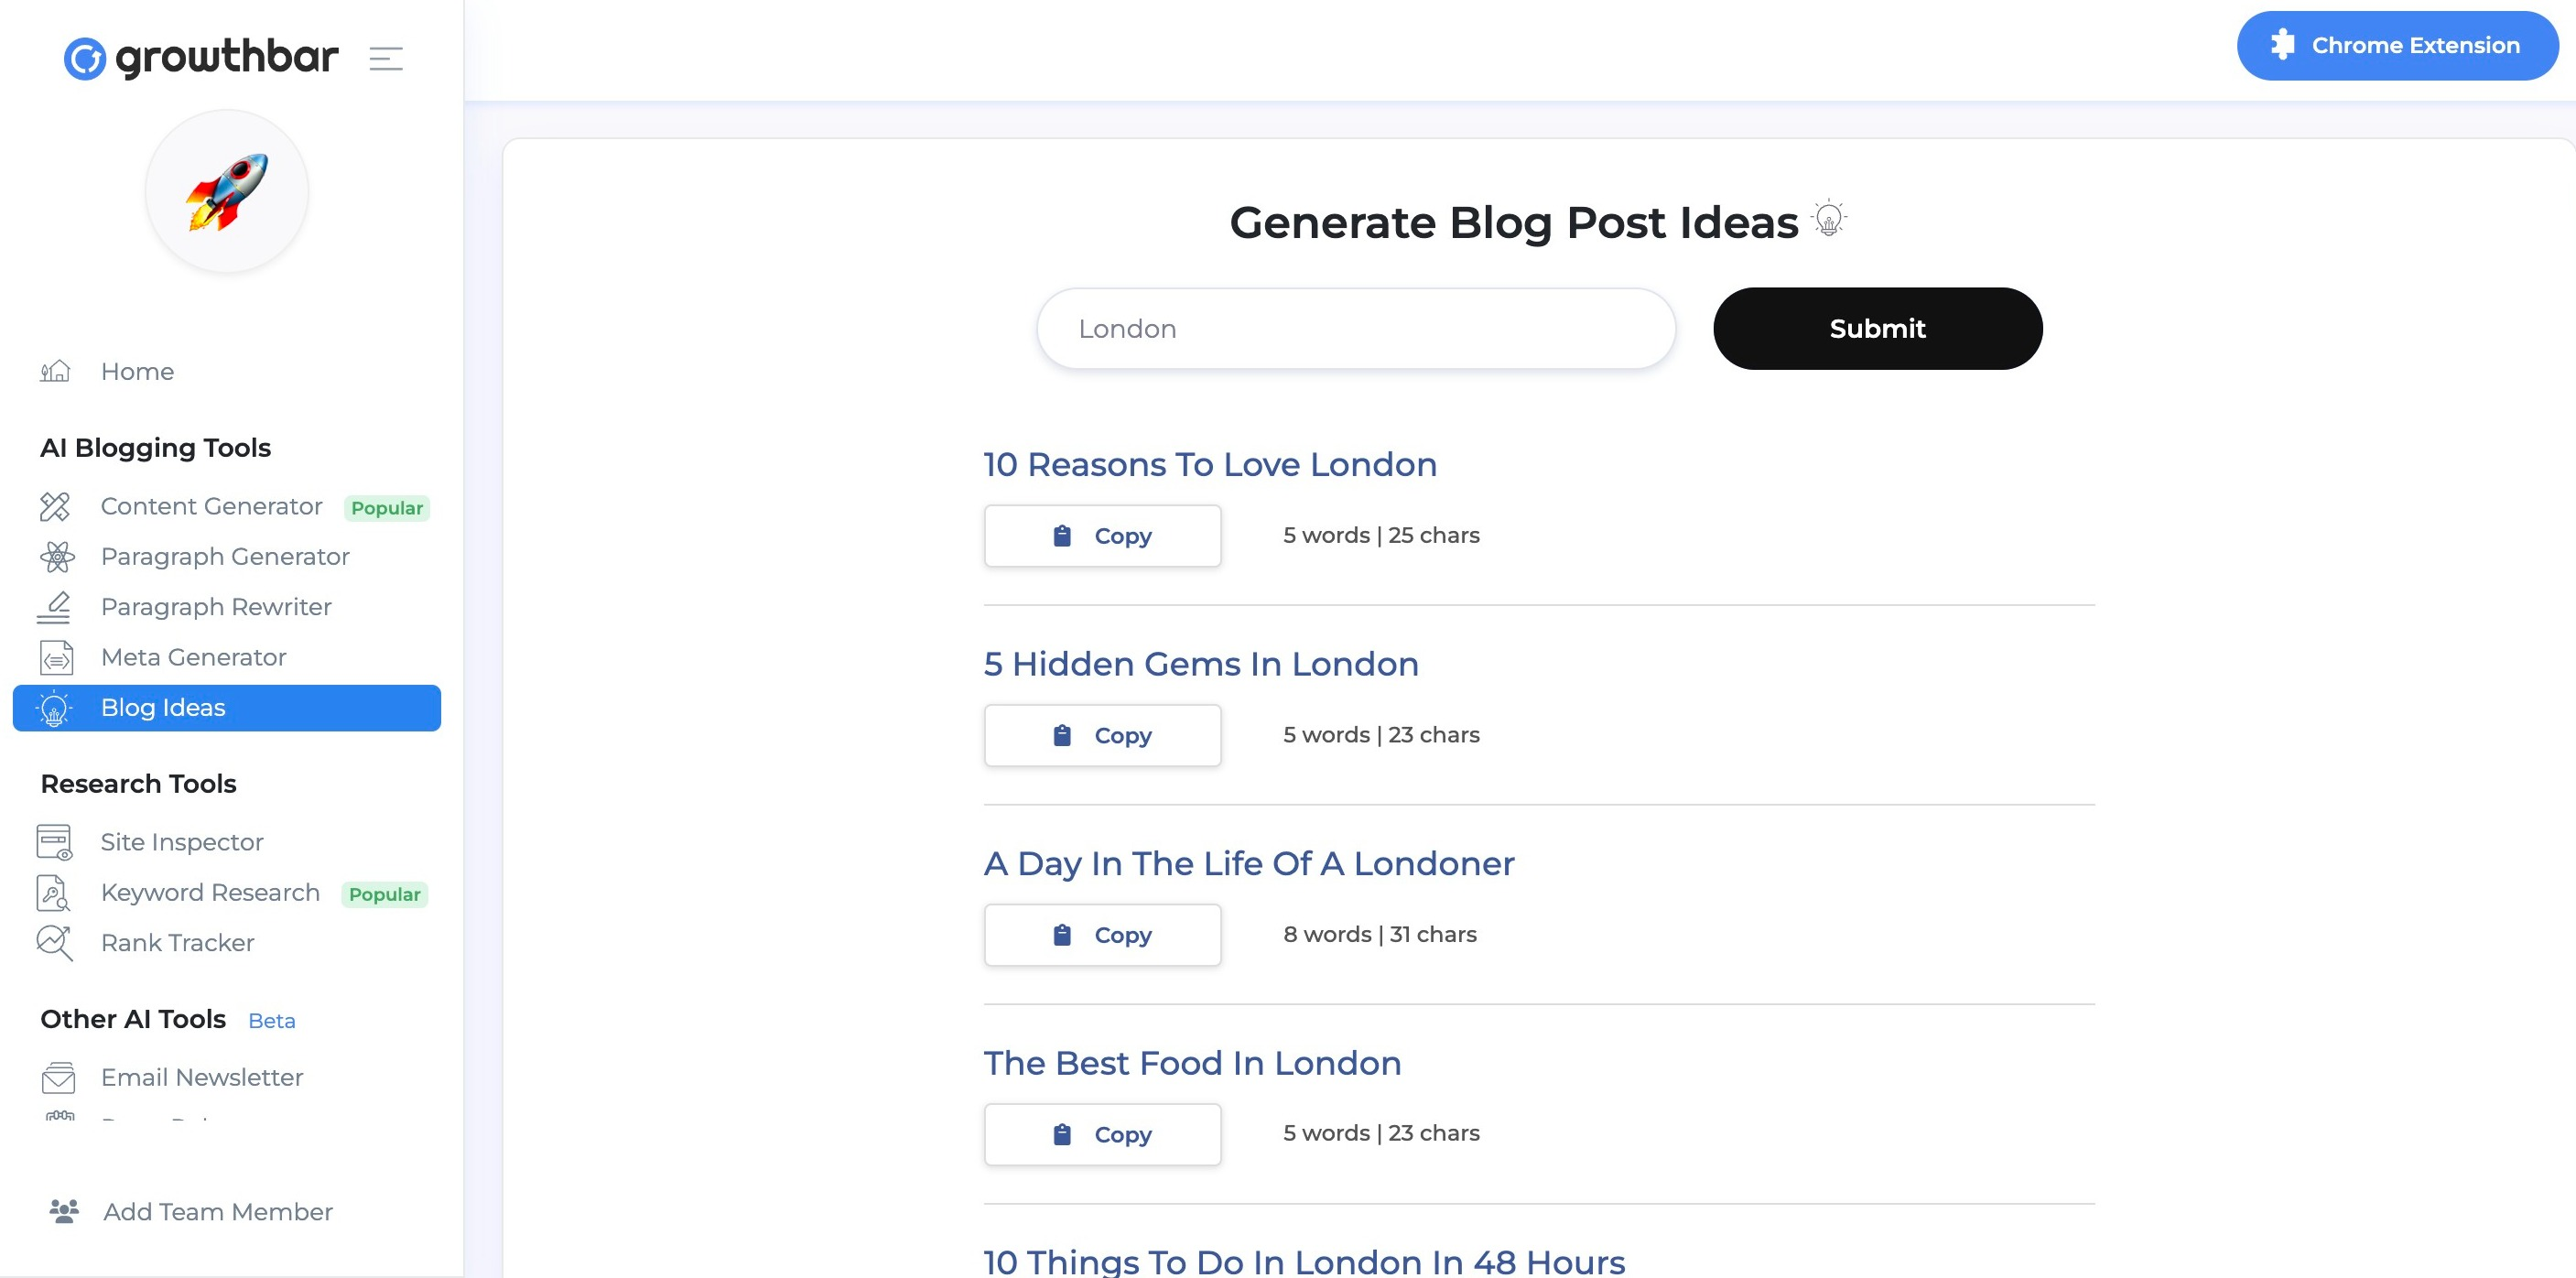
Task: Click the Paragraph Generator atom icon
Action: click(56, 557)
